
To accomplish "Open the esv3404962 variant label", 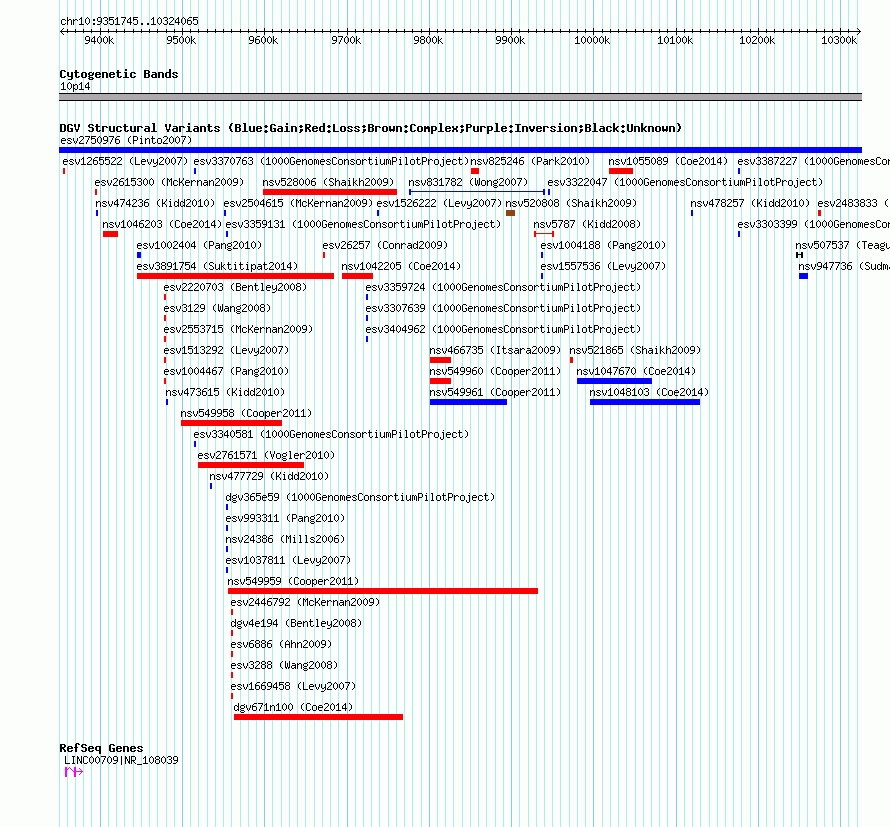I will pos(503,329).
